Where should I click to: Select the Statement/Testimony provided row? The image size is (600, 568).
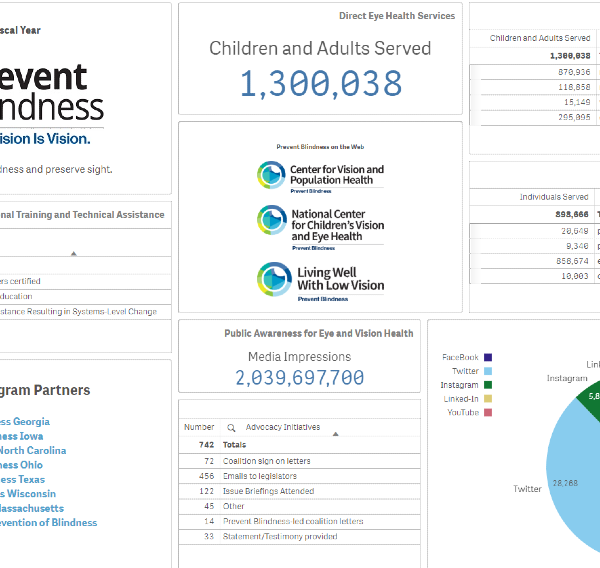[x=299, y=537]
